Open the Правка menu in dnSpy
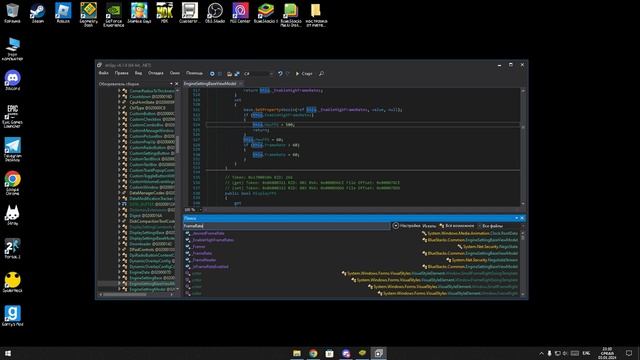640x360 pixels. 121,73
